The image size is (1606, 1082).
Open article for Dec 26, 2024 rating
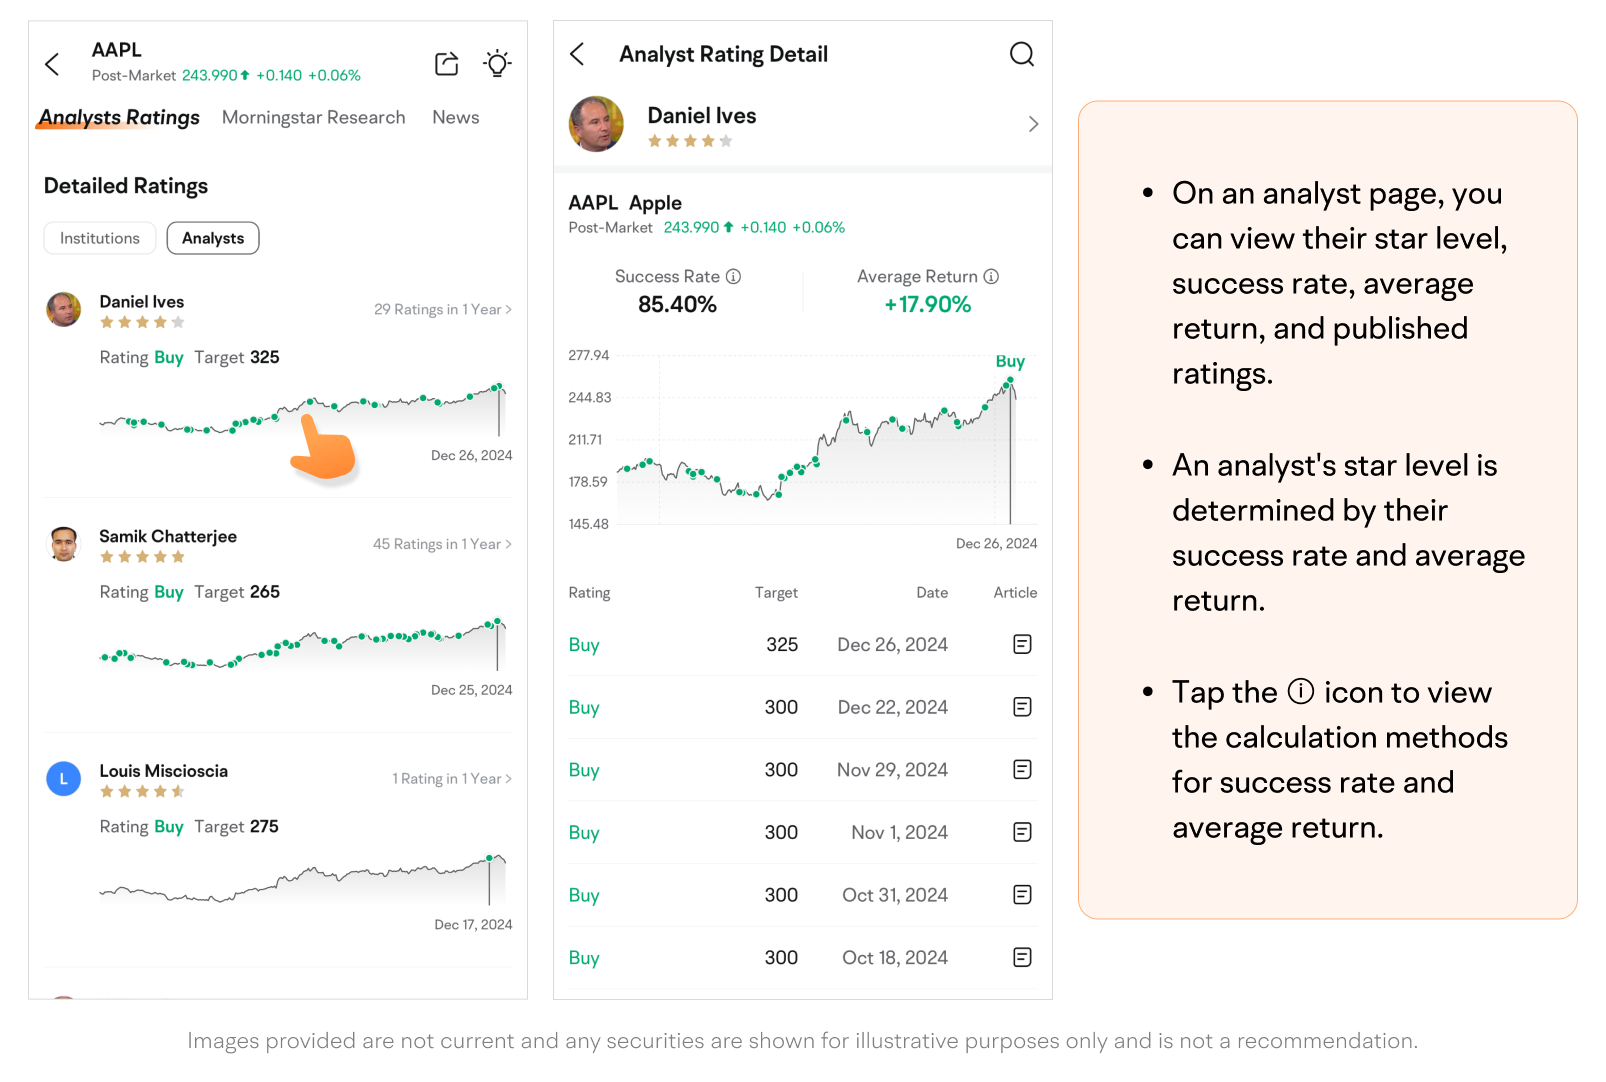1022,645
